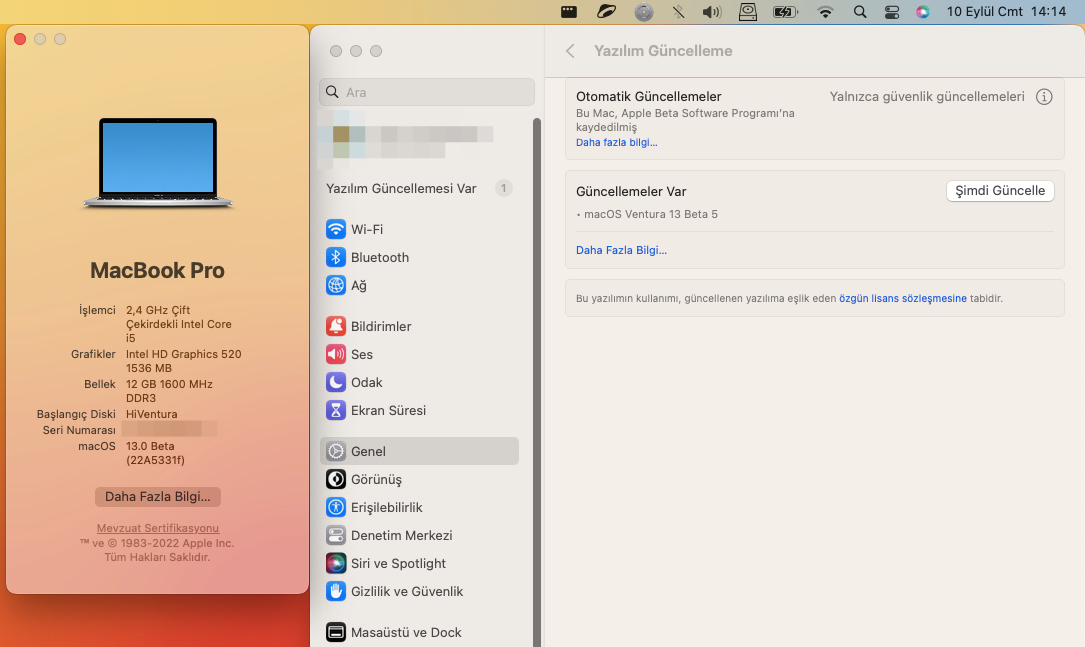The image size is (1085, 647).
Task: Select the Ses speaker icon
Action: pyautogui.click(x=336, y=354)
